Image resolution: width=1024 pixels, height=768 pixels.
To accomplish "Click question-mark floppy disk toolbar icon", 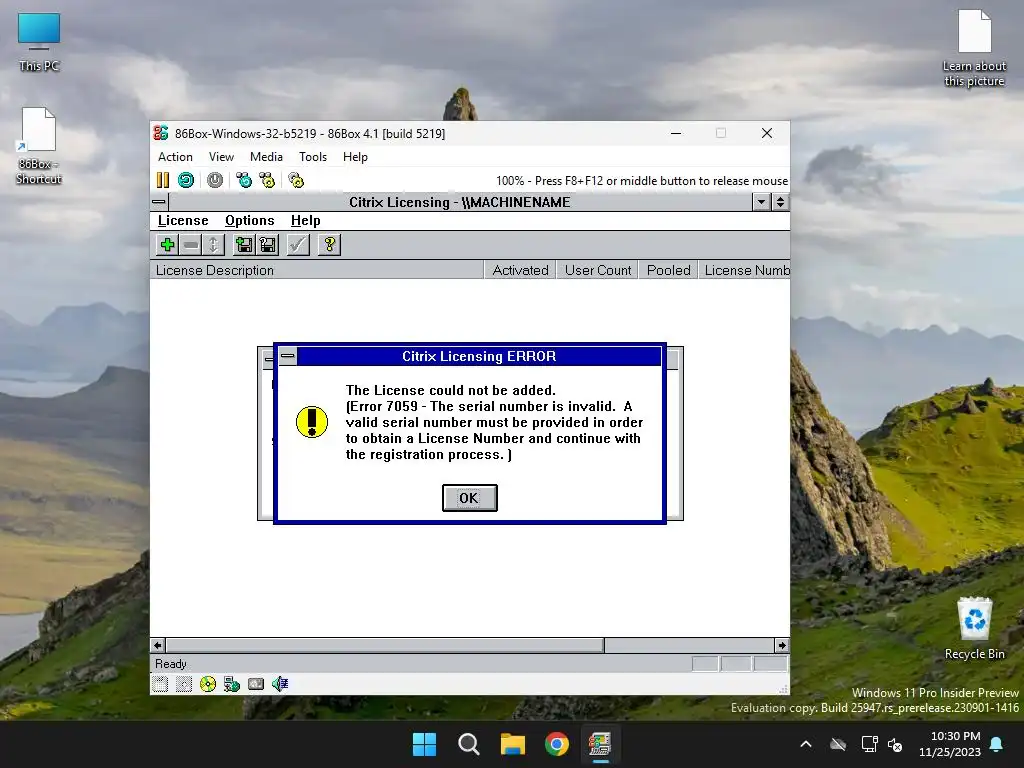I will pos(268,245).
